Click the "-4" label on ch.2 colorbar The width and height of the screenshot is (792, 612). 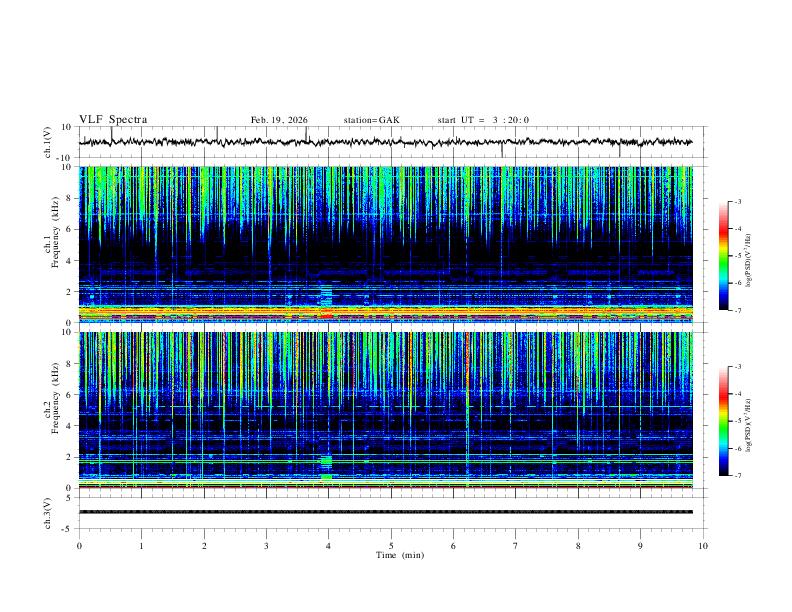click(737, 393)
